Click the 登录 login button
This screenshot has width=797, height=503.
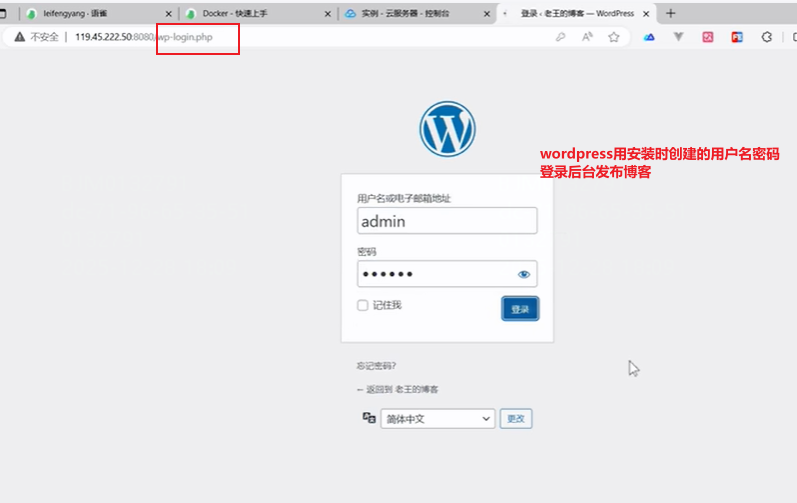point(520,309)
